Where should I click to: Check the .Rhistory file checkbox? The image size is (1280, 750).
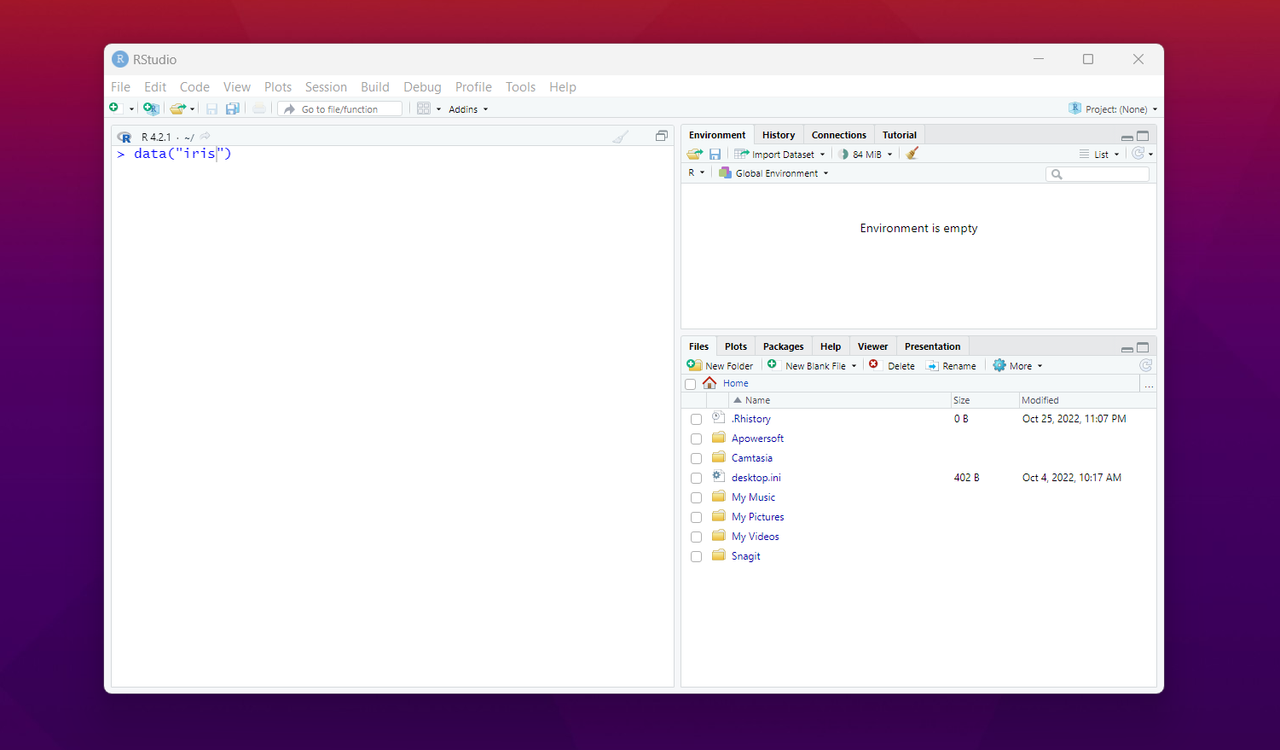pyautogui.click(x=696, y=419)
